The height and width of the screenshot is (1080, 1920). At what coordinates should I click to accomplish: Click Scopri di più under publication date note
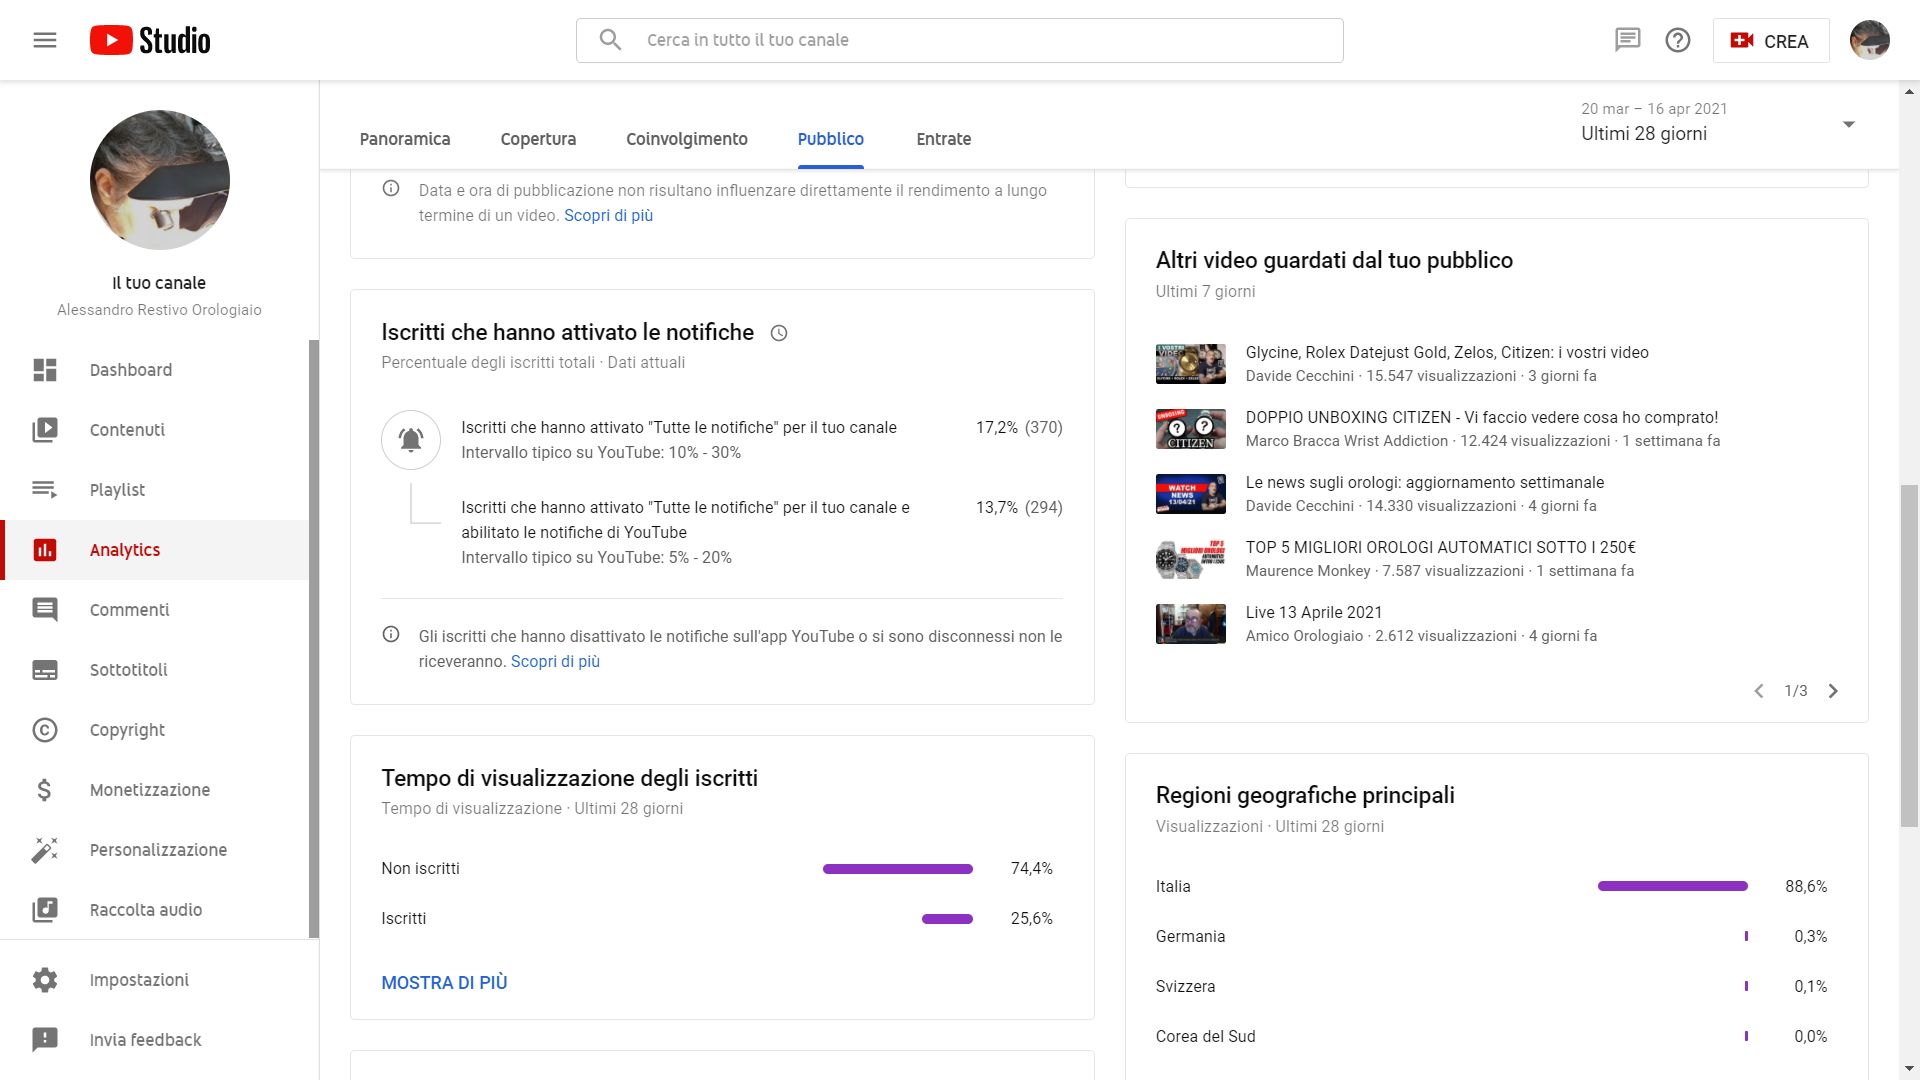(608, 215)
